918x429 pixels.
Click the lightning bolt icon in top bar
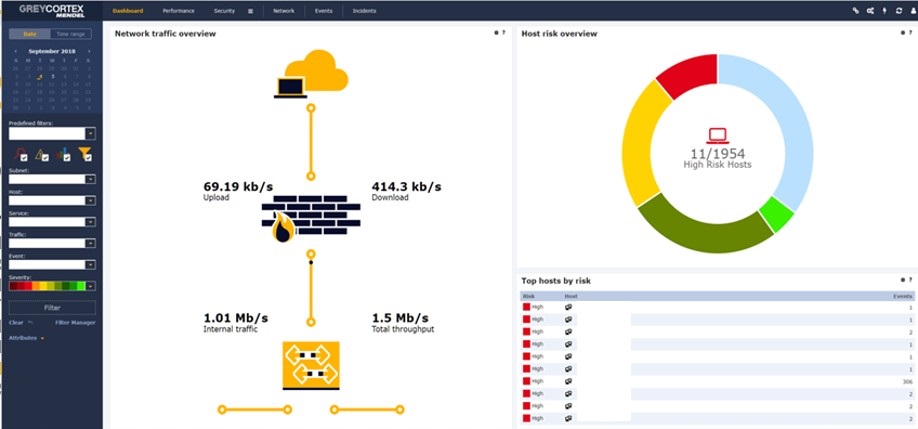pyautogui.click(x=884, y=11)
